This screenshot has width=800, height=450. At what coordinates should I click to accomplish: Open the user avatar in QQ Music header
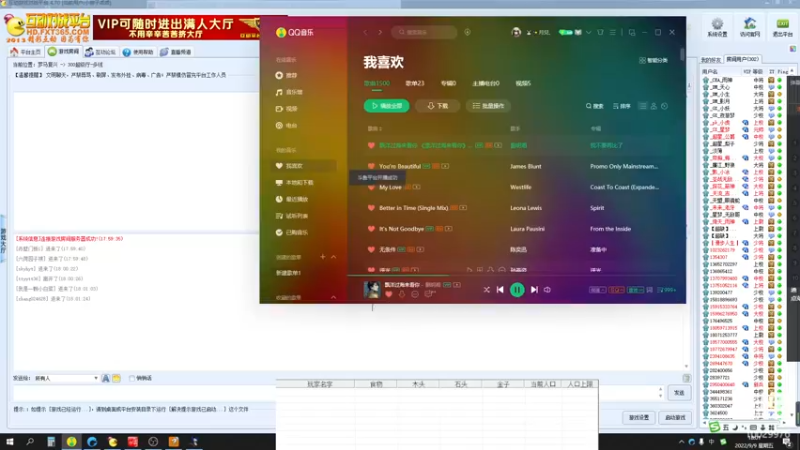pyautogui.click(x=516, y=32)
